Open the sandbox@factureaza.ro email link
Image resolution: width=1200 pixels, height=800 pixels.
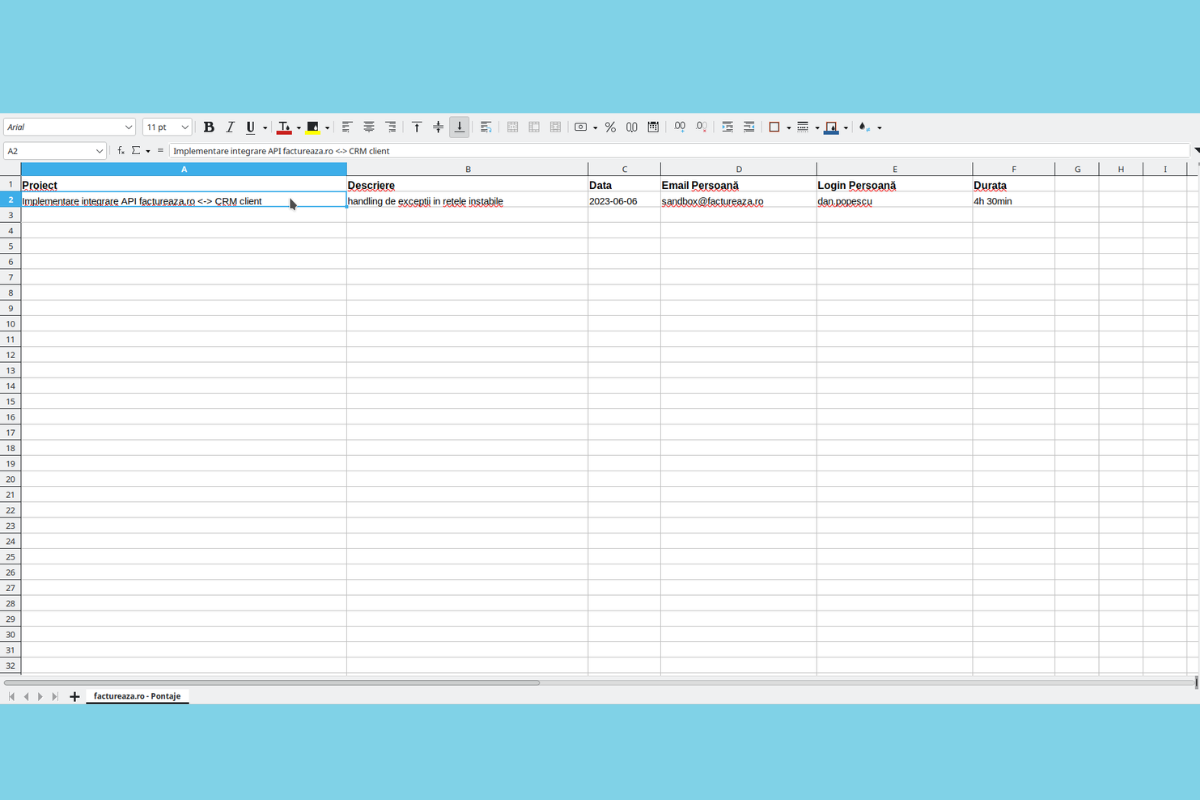click(x=711, y=200)
